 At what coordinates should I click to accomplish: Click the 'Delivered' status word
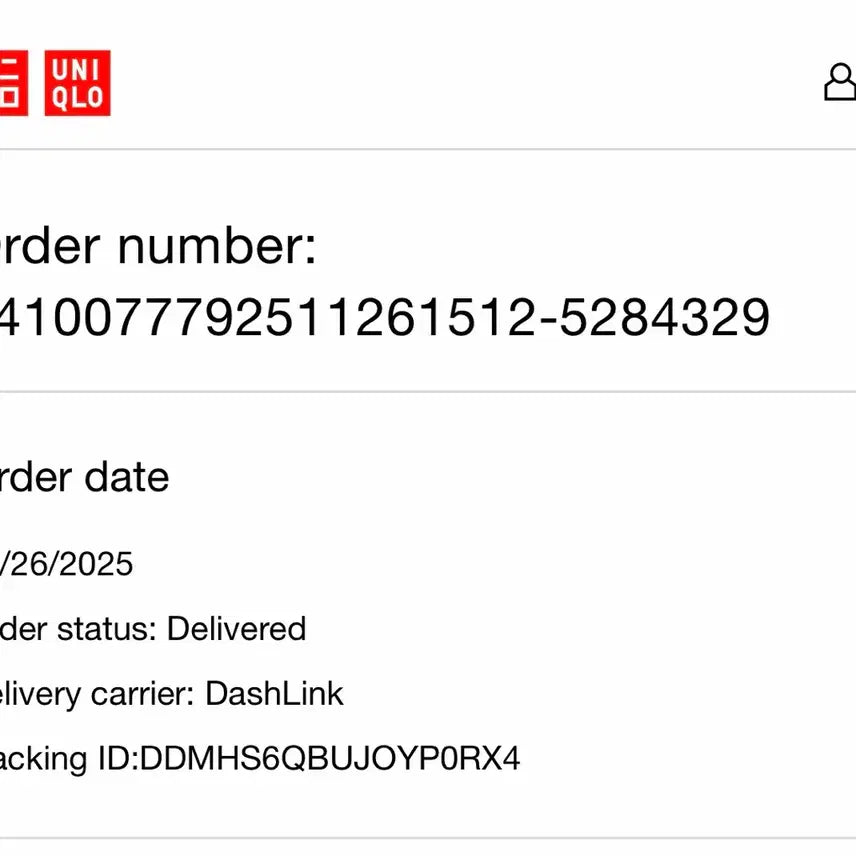point(237,629)
